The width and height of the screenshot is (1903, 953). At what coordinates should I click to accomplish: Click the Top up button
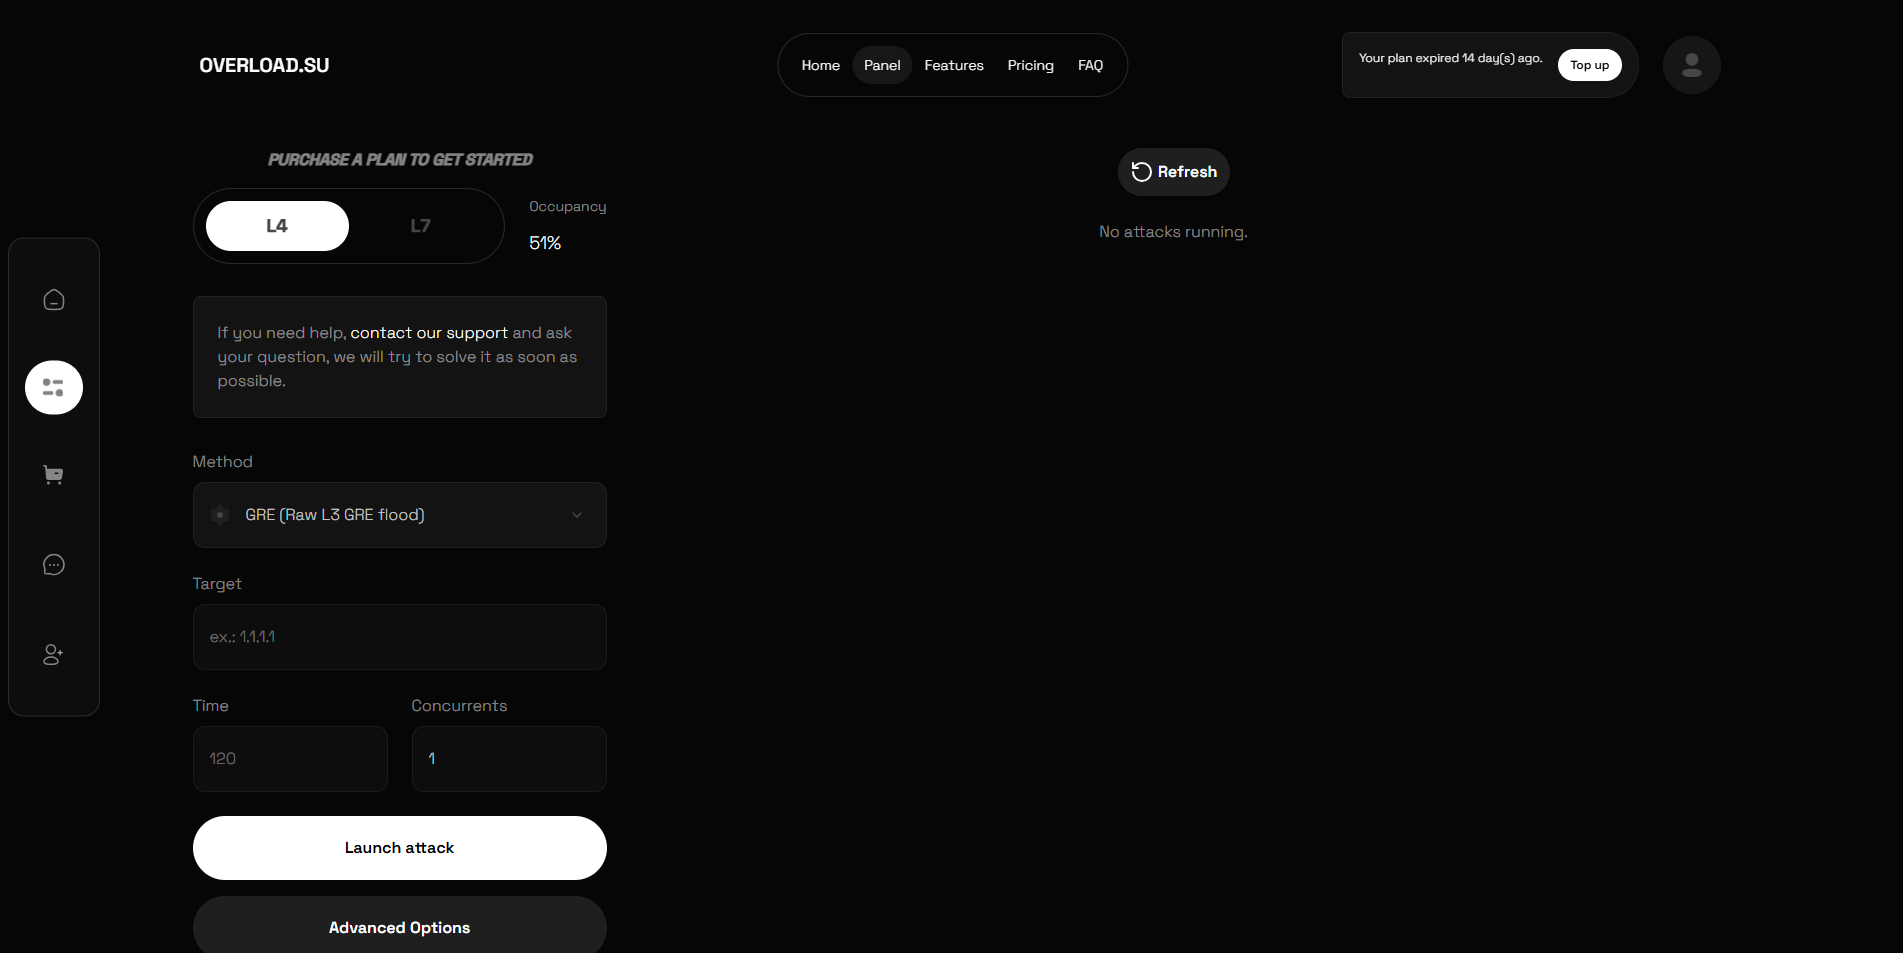(1589, 65)
